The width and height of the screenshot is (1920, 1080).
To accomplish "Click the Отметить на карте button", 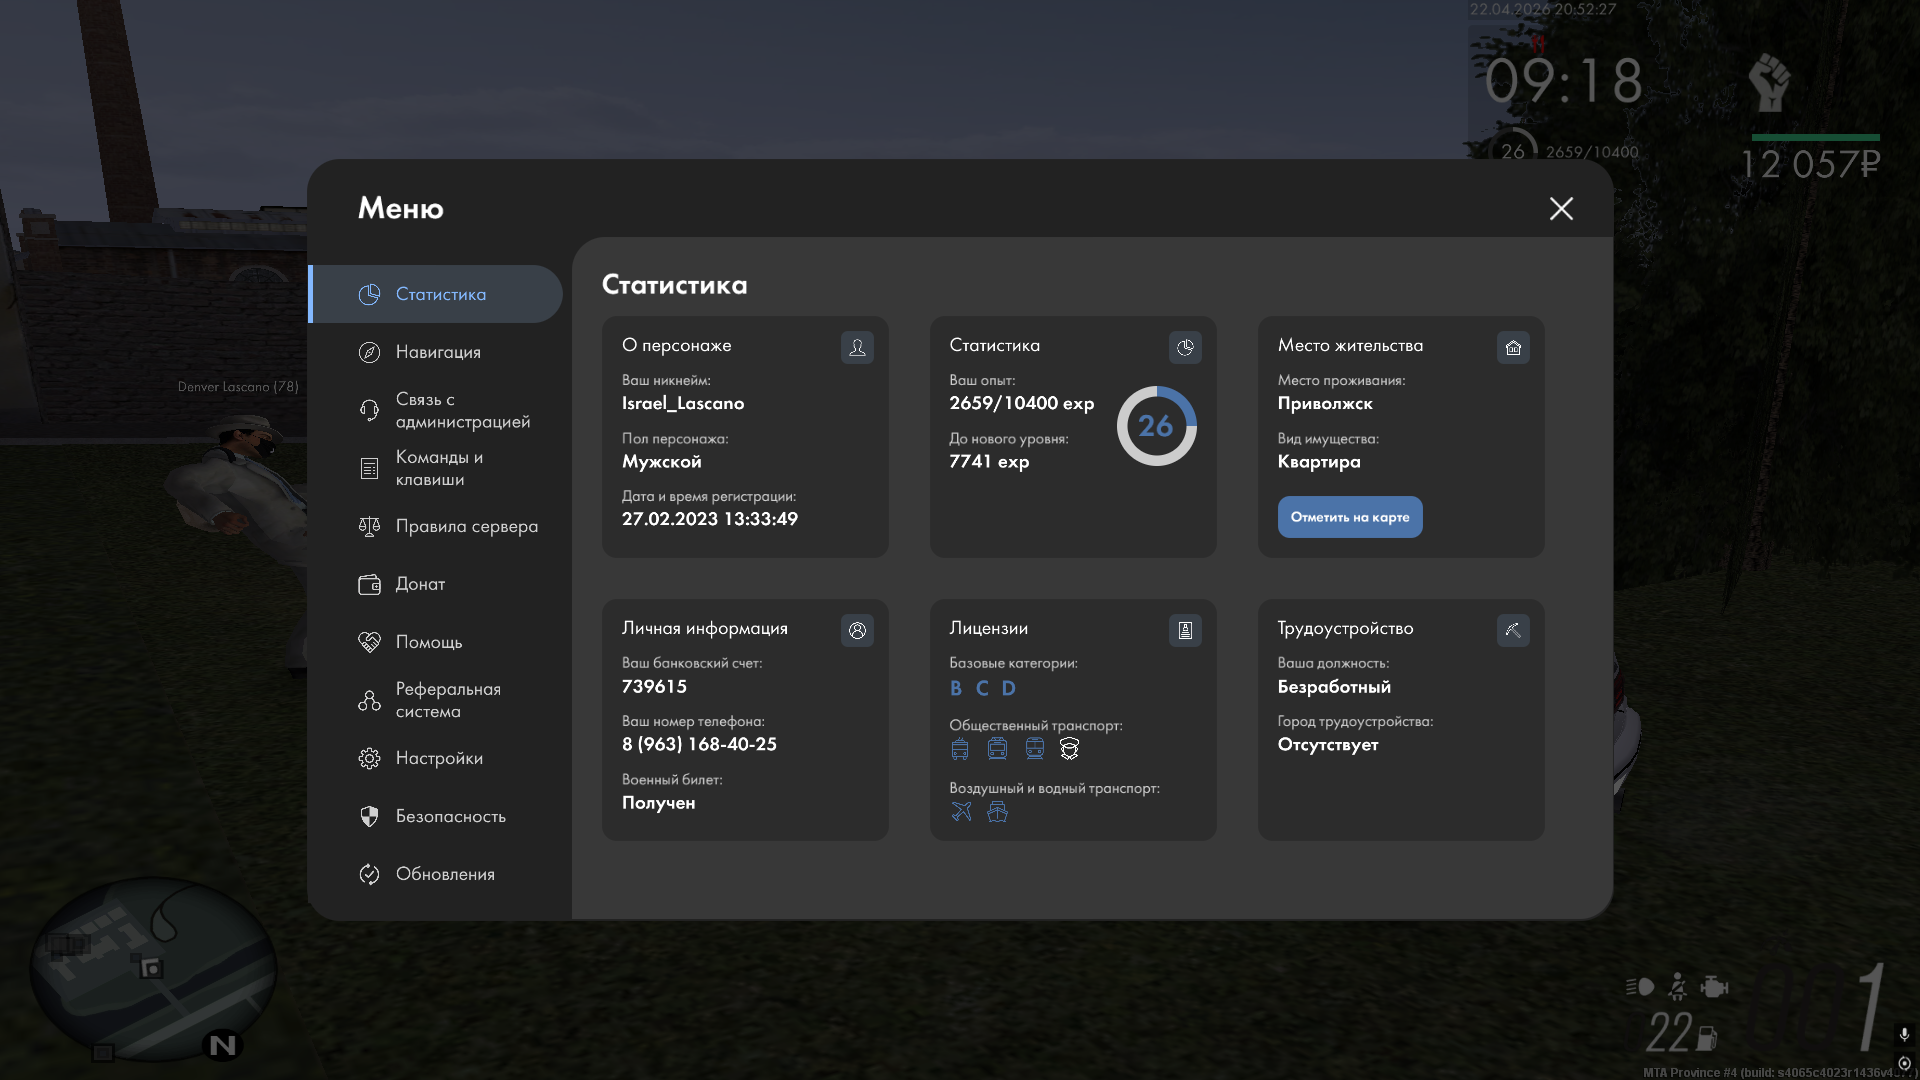I will tap(1350, 517).
